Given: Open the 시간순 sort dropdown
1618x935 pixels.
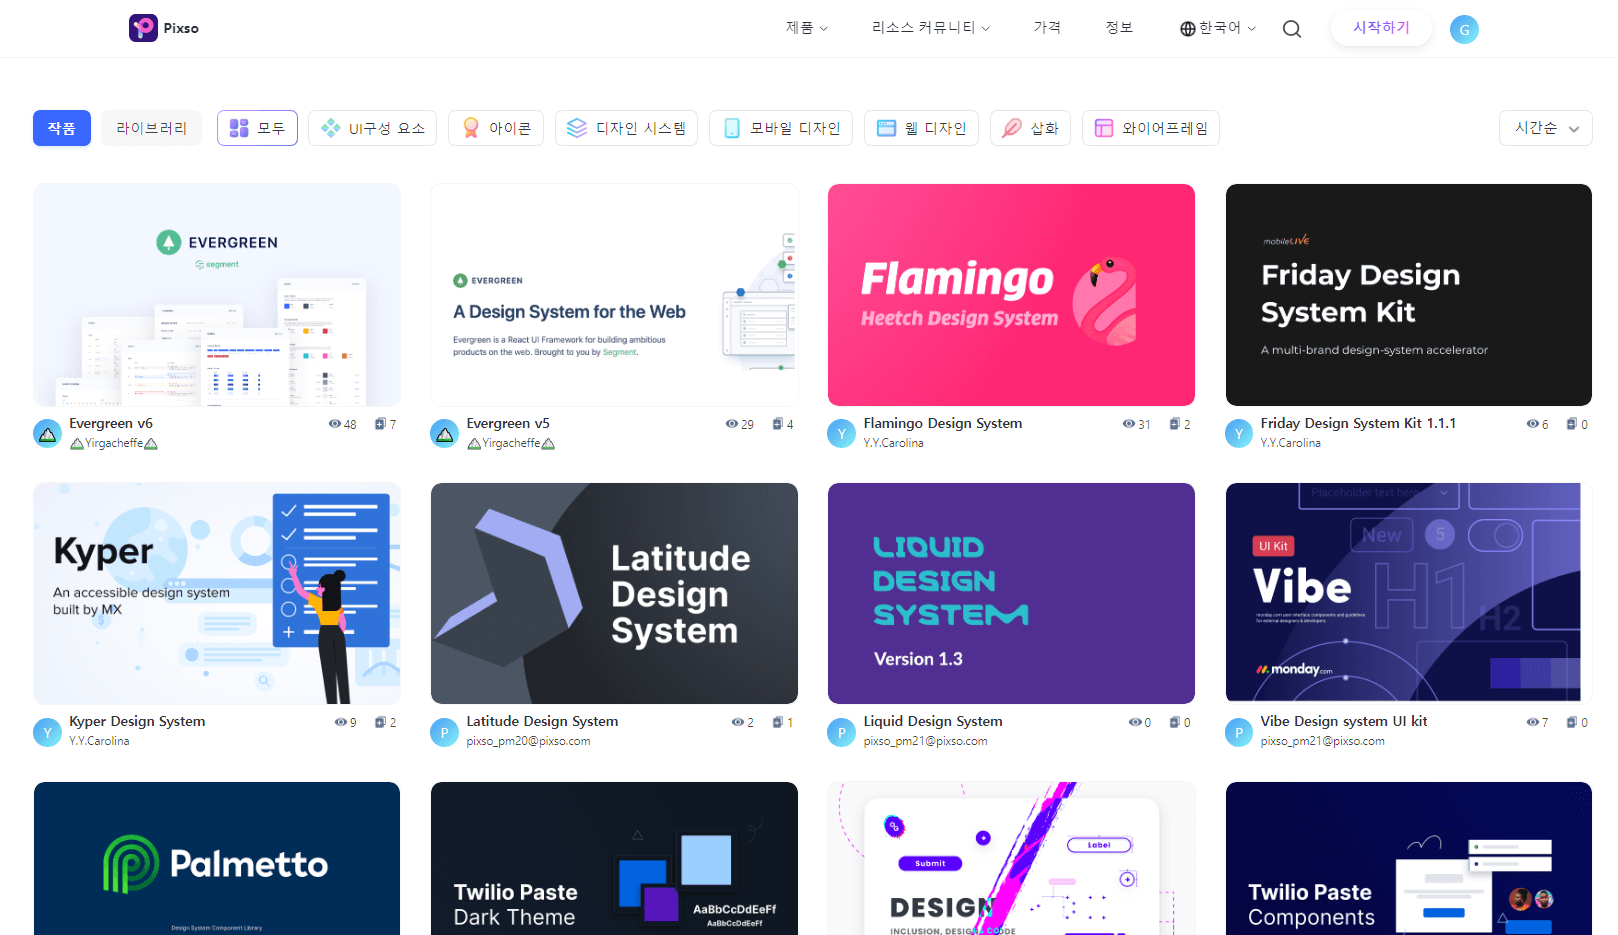Looking at the screenshot, I should point(1545,128).
